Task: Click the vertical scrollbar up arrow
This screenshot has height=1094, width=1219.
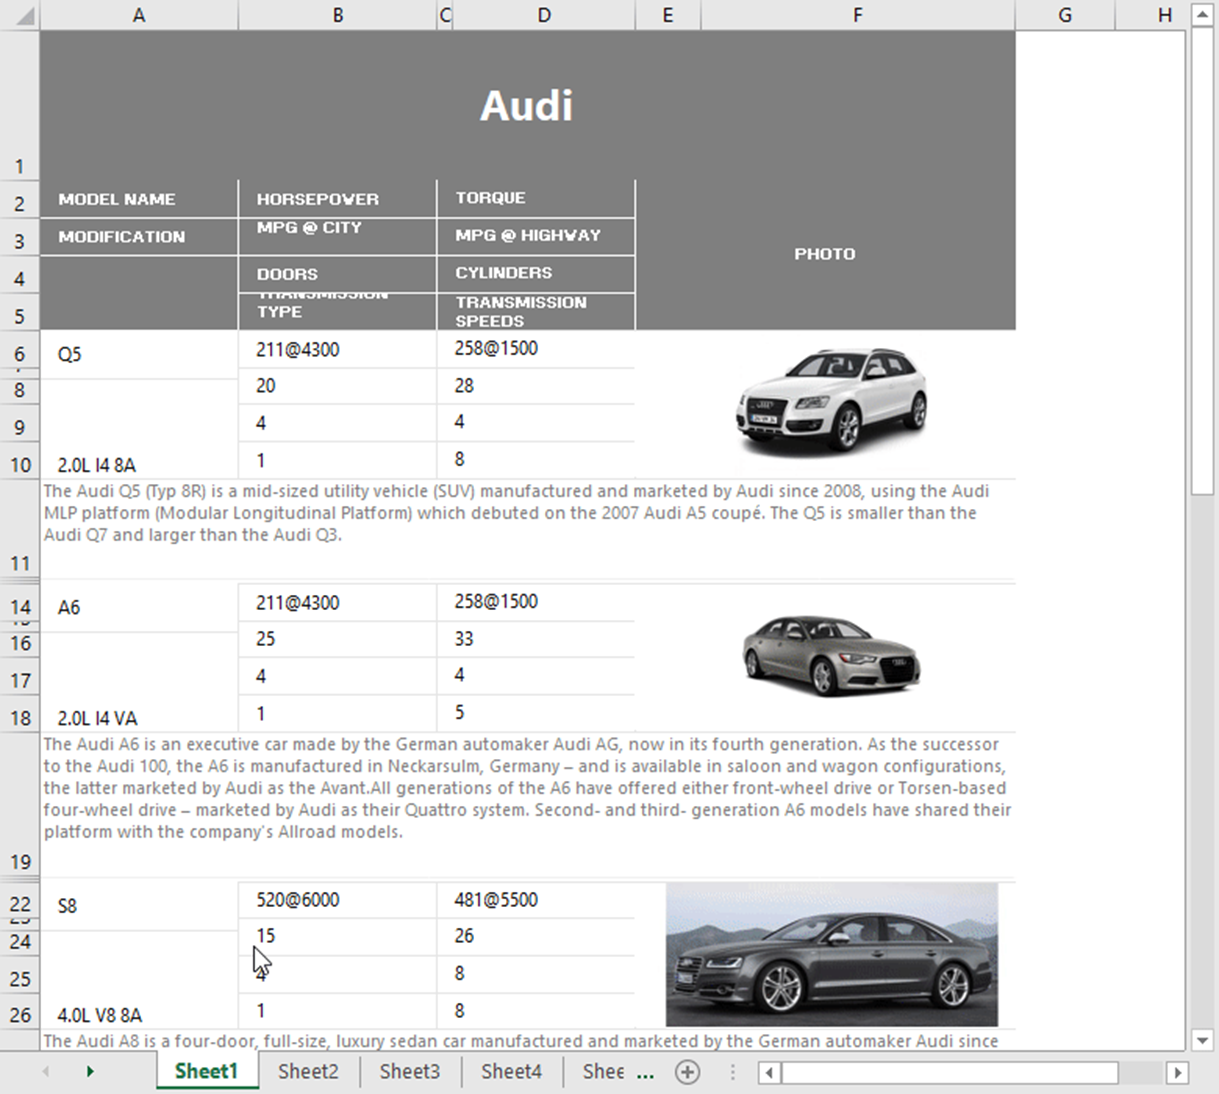Action: (x=1202, y=15)
